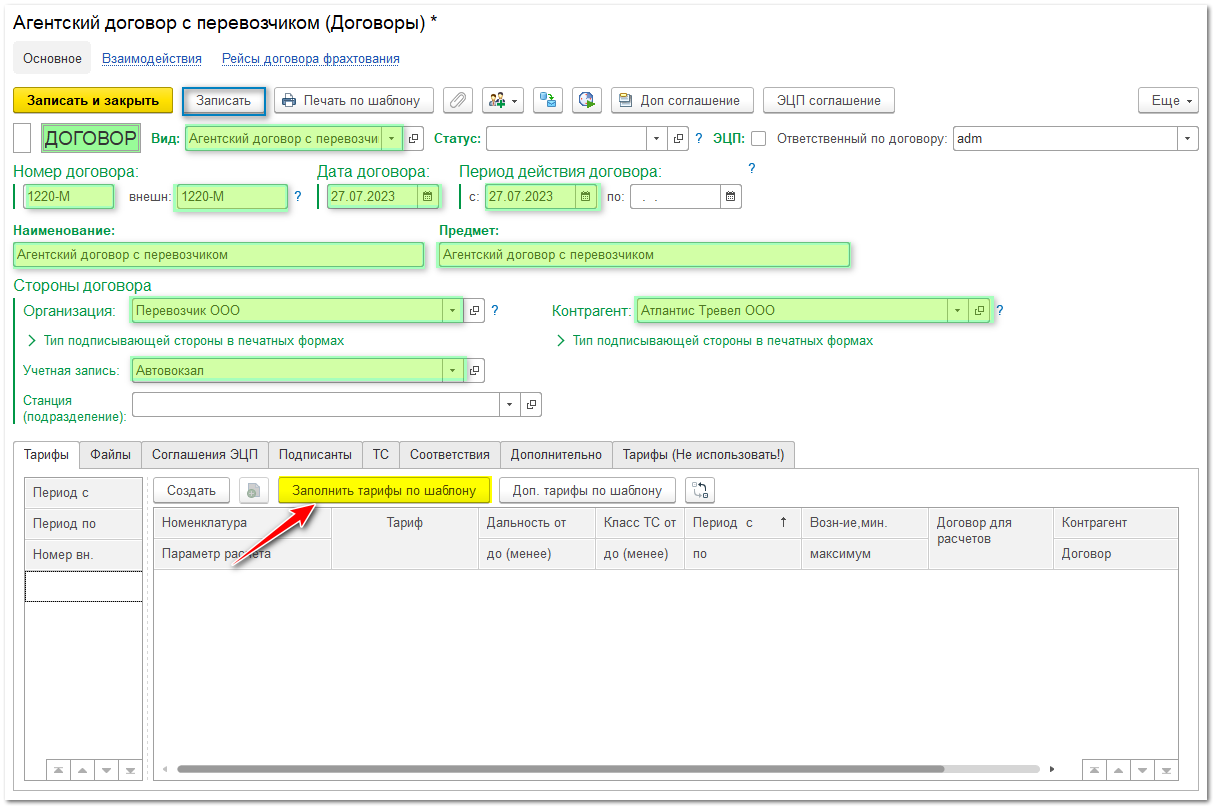Click the copy icon next to Создать

pyautogui.click(x=254, y=491)
